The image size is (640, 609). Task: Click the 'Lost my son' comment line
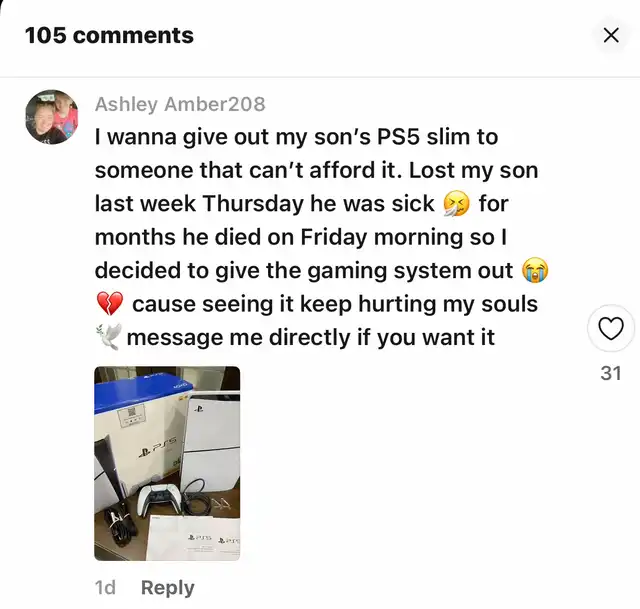(316, 170)
